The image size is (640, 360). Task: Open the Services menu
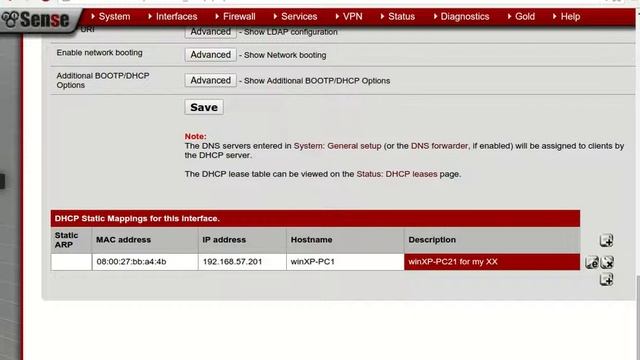click(295, 16)
